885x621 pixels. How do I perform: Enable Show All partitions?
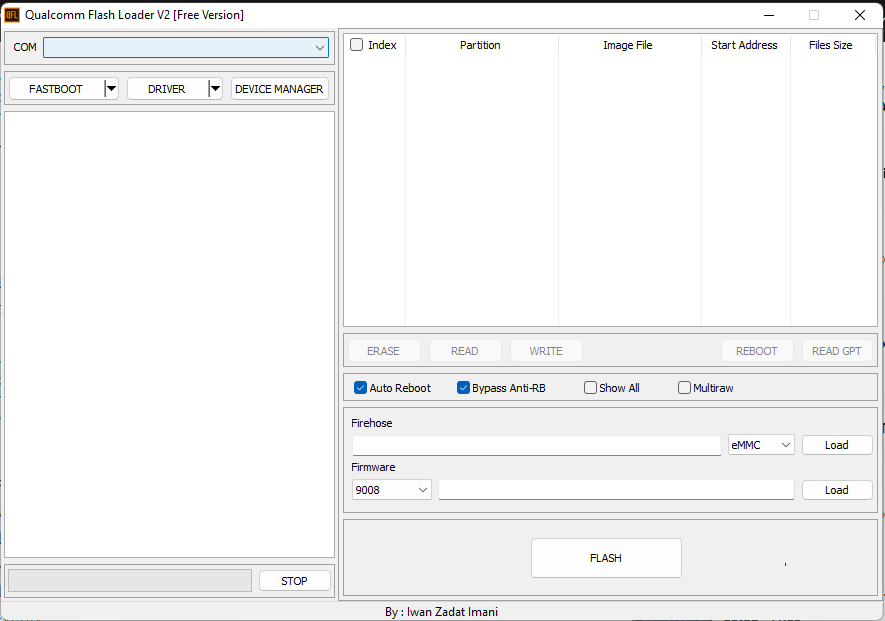coord(590,387)
